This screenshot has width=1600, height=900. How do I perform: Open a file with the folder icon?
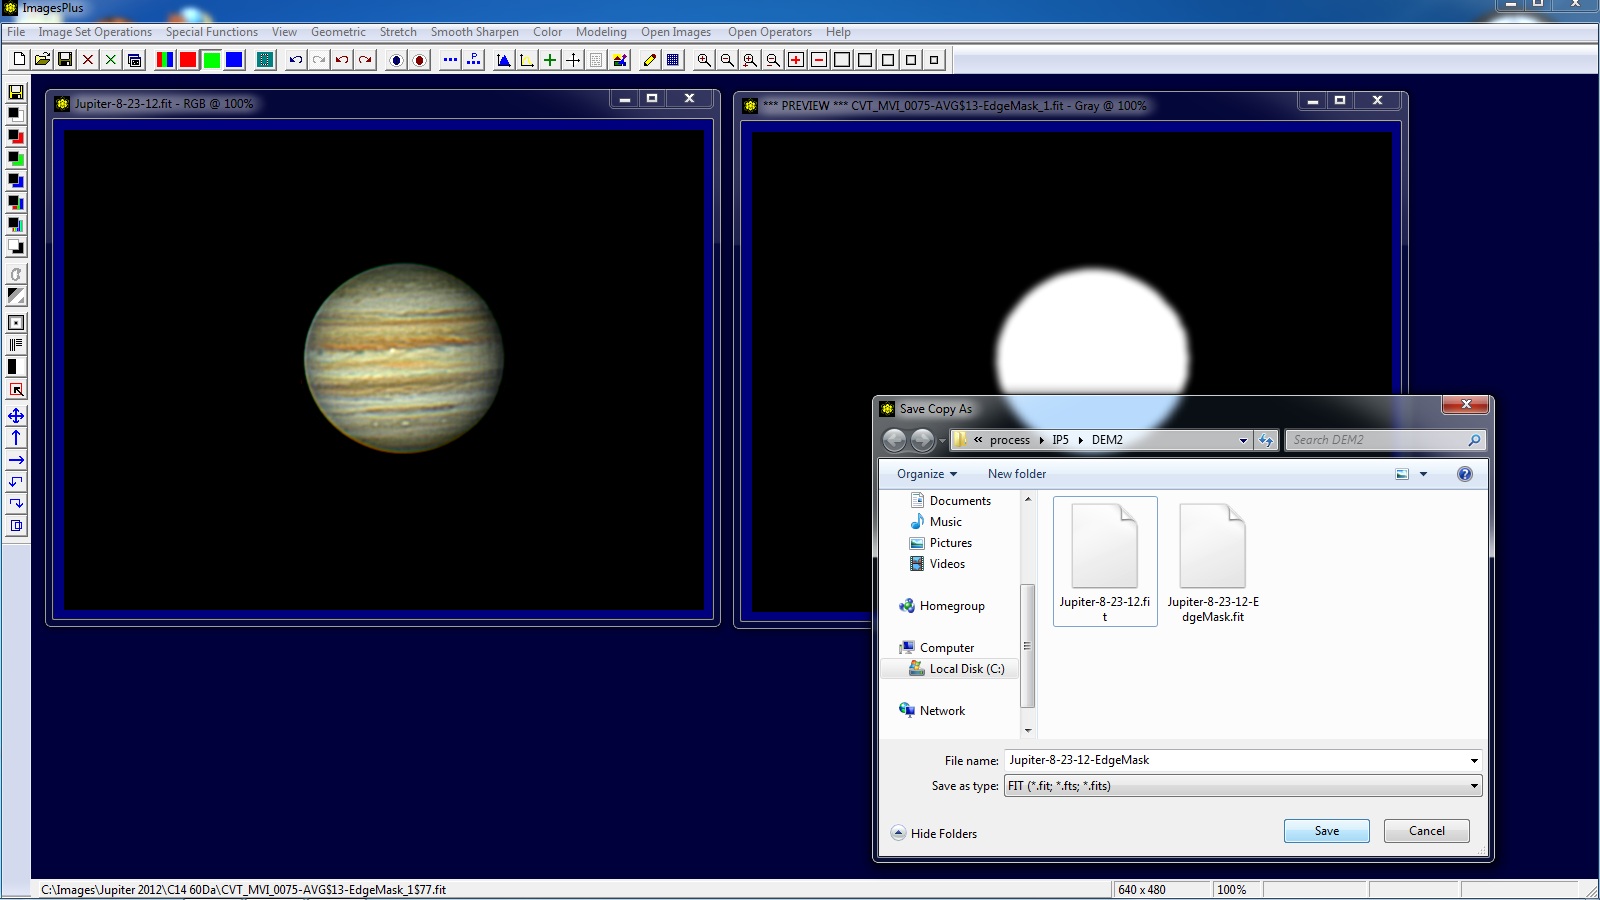42,60
